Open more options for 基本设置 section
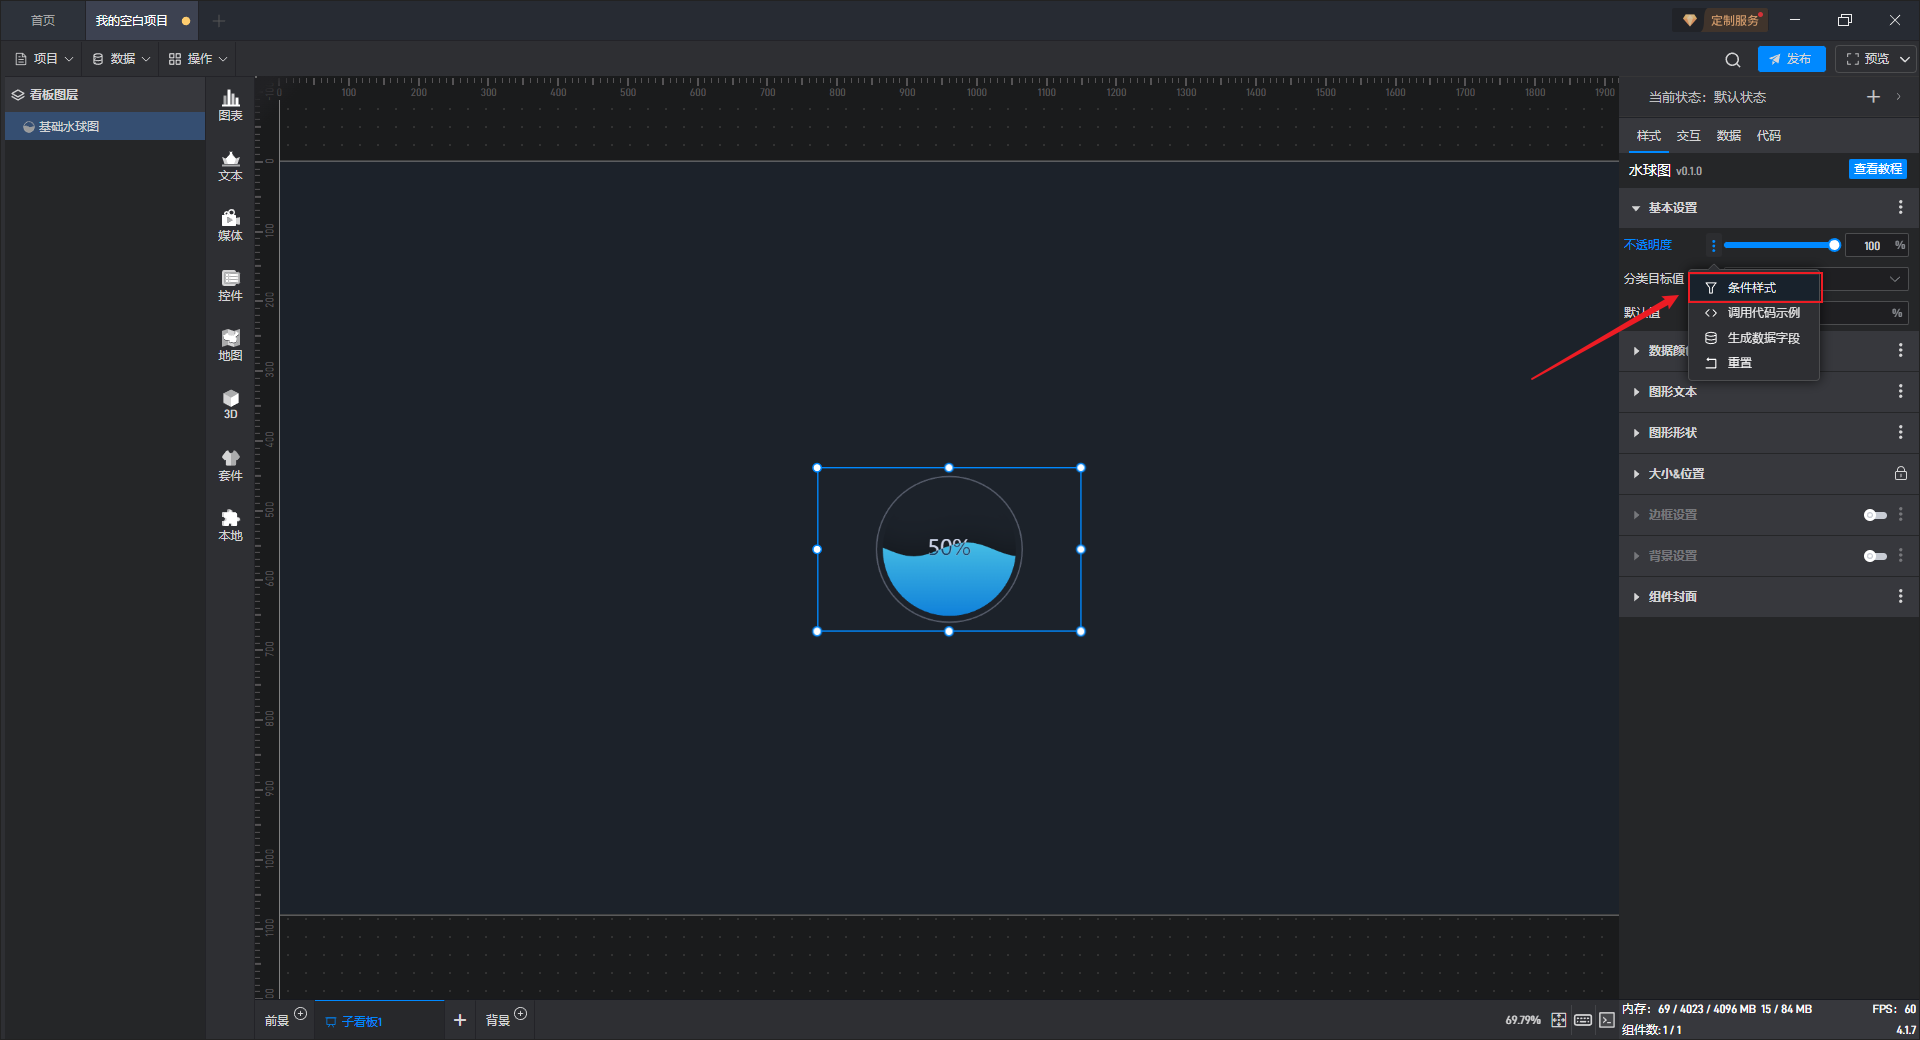The width and height of the screenshot is (1920, 1040). (1900, 207)
